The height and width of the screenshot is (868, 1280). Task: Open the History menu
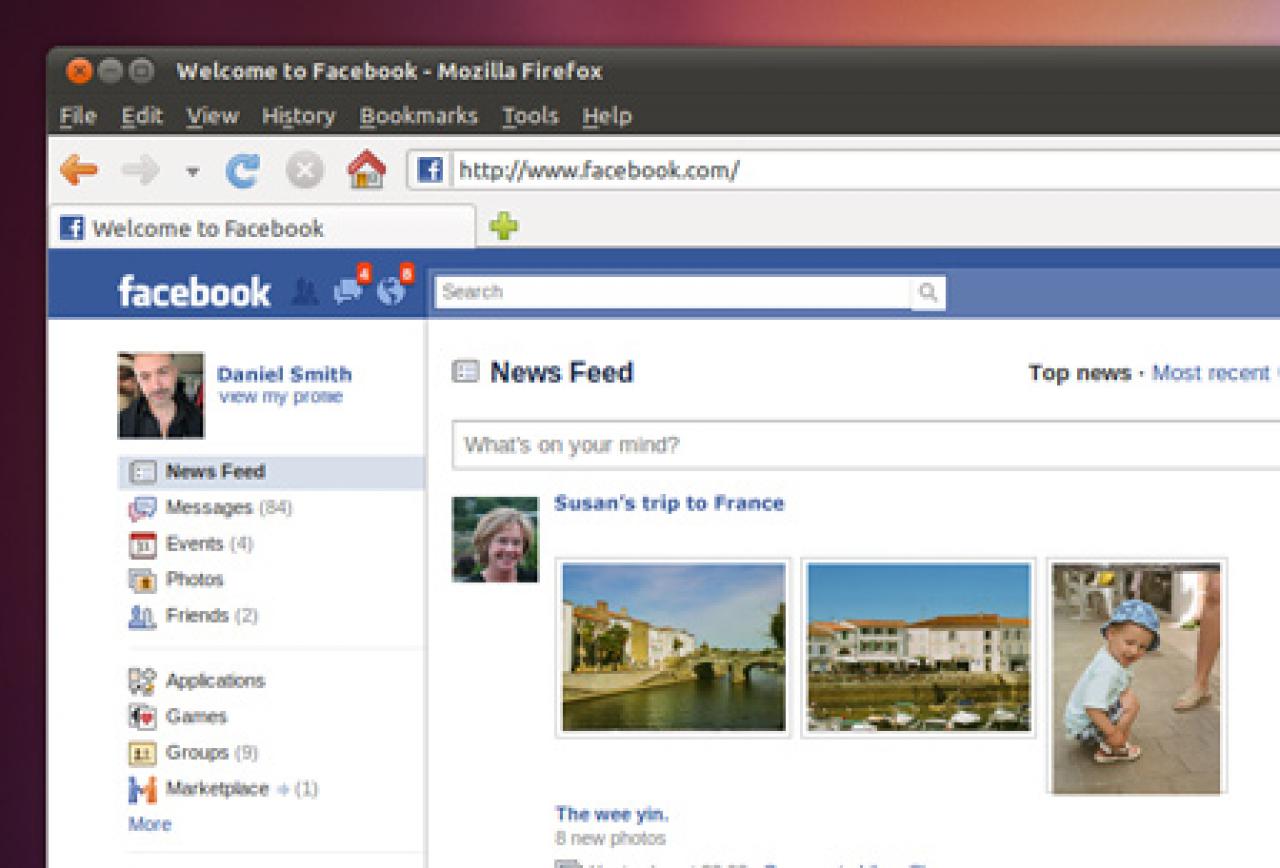tap(298, 116)
